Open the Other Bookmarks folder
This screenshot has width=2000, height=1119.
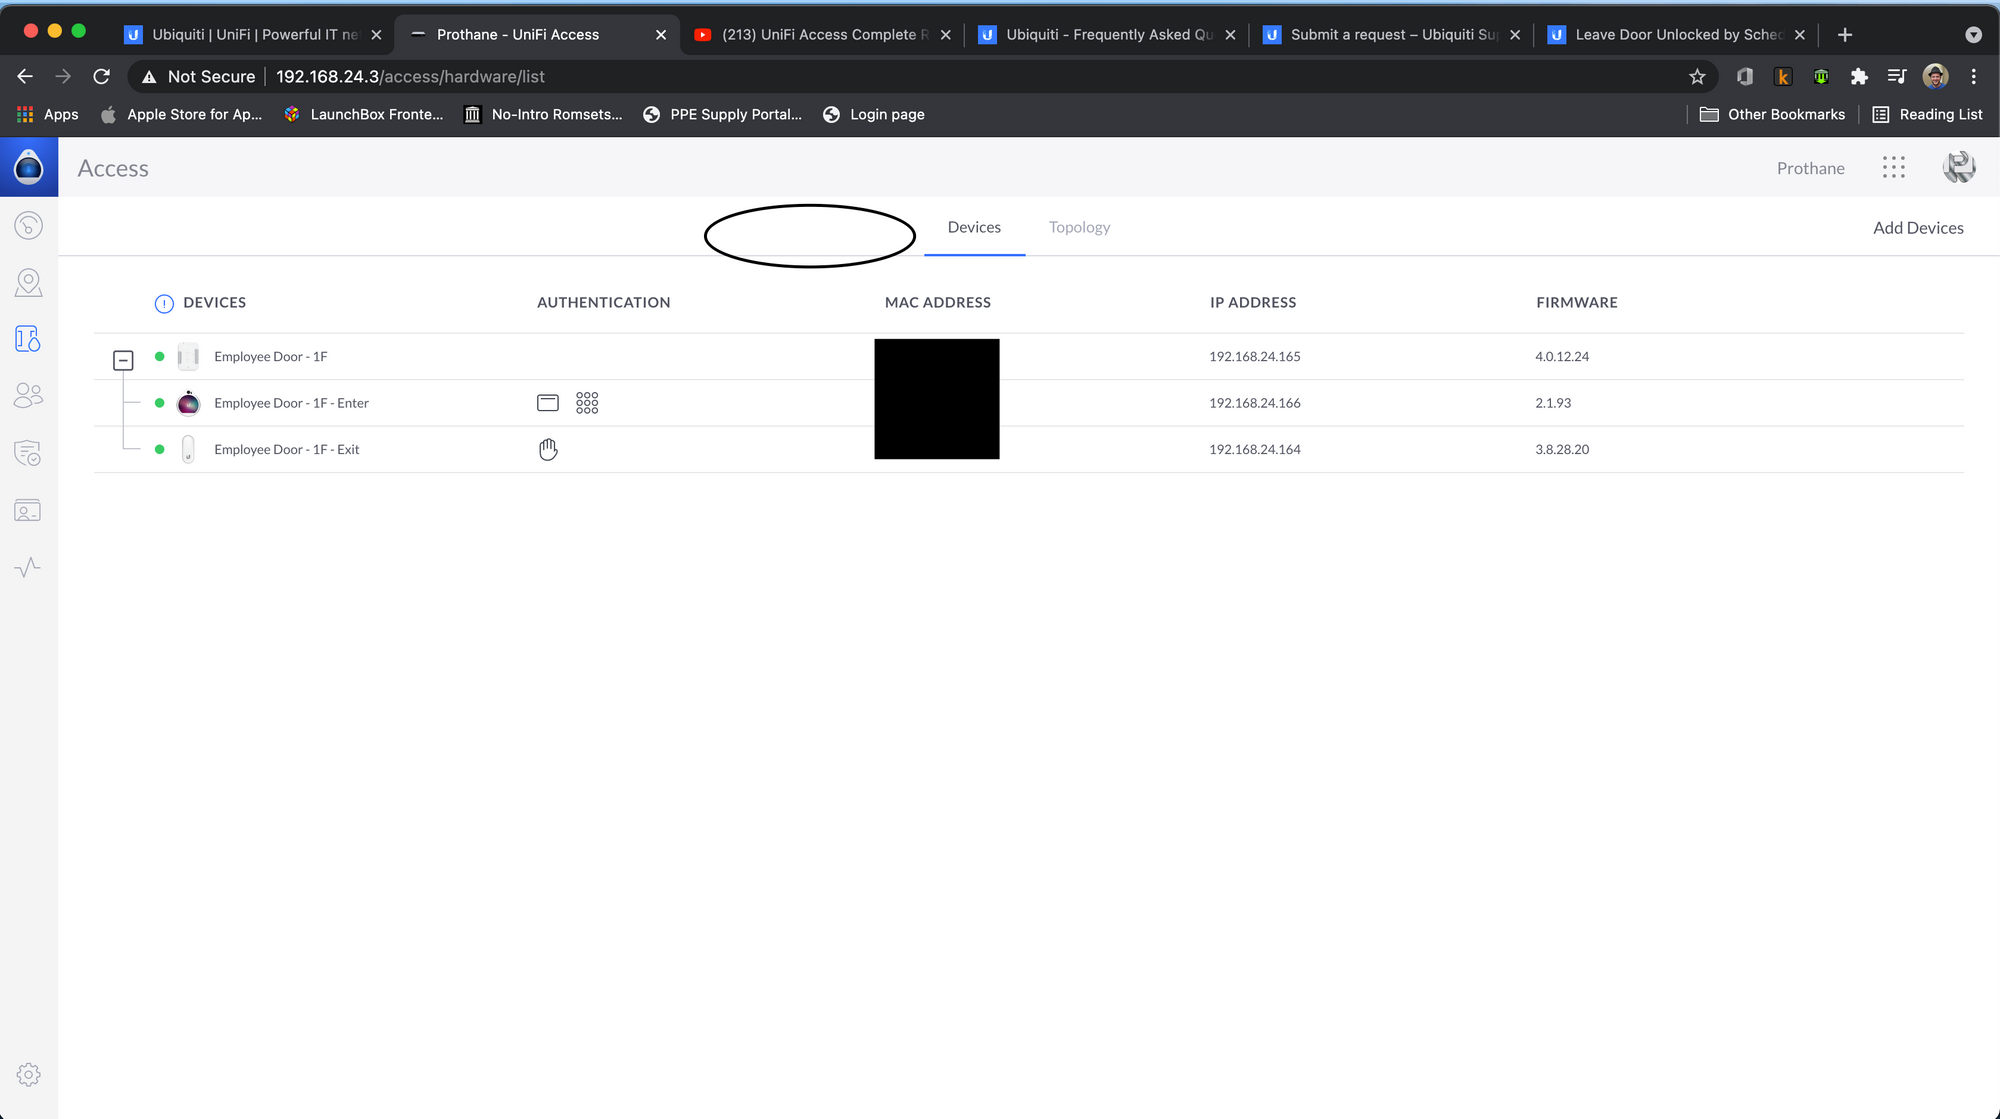point(1772,115)
